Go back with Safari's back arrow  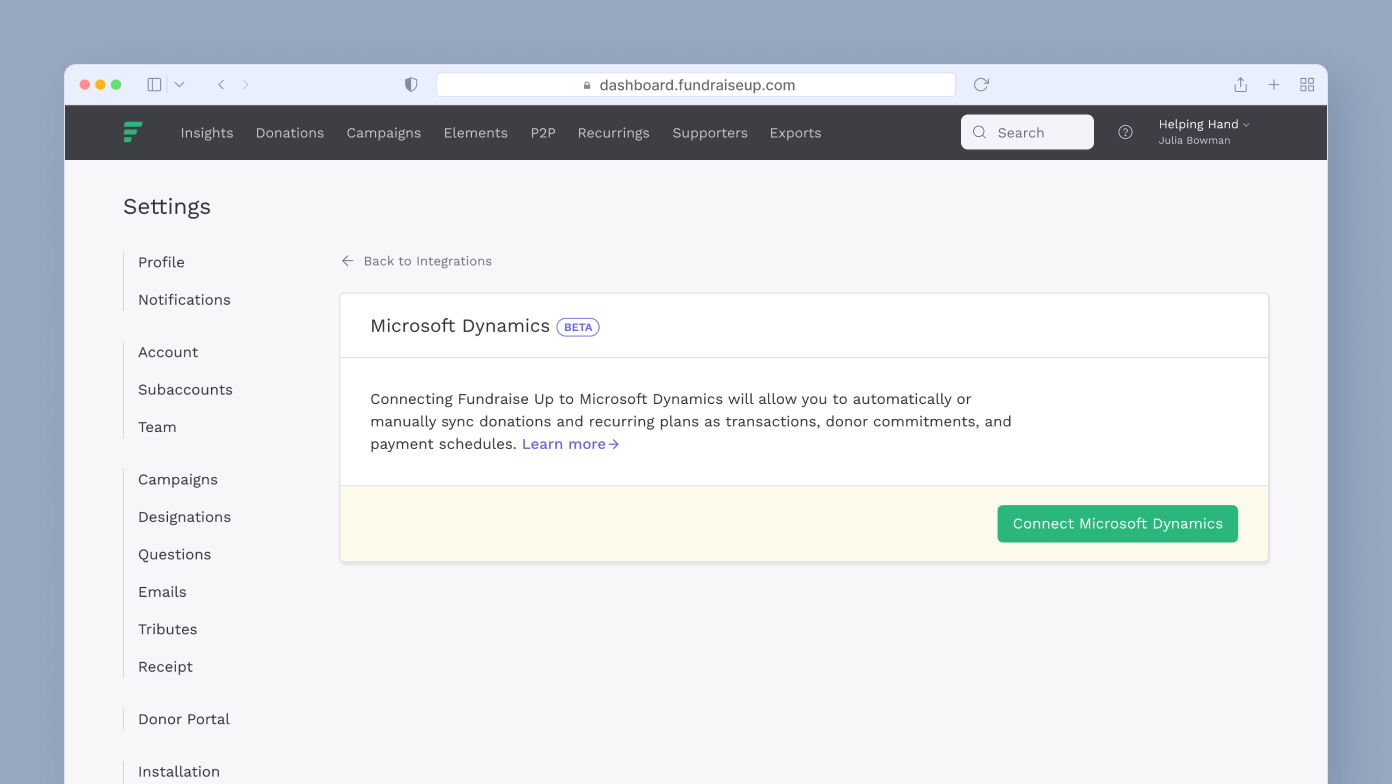(221, 85)
